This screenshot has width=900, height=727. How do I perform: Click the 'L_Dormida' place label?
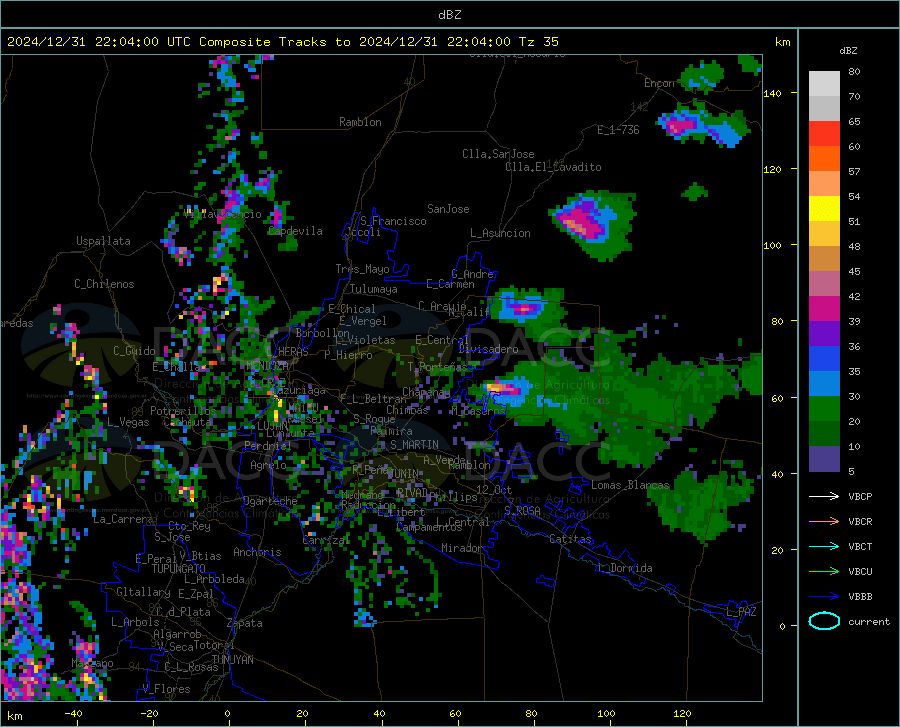coord(624,568)
